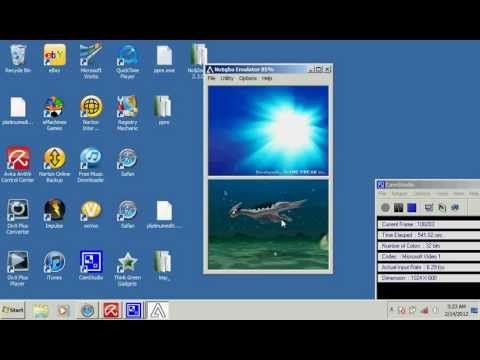Viewport: 480px width, 360px height.
Task: Select the Impulse desktop shortcut
Action: [54, 214]
